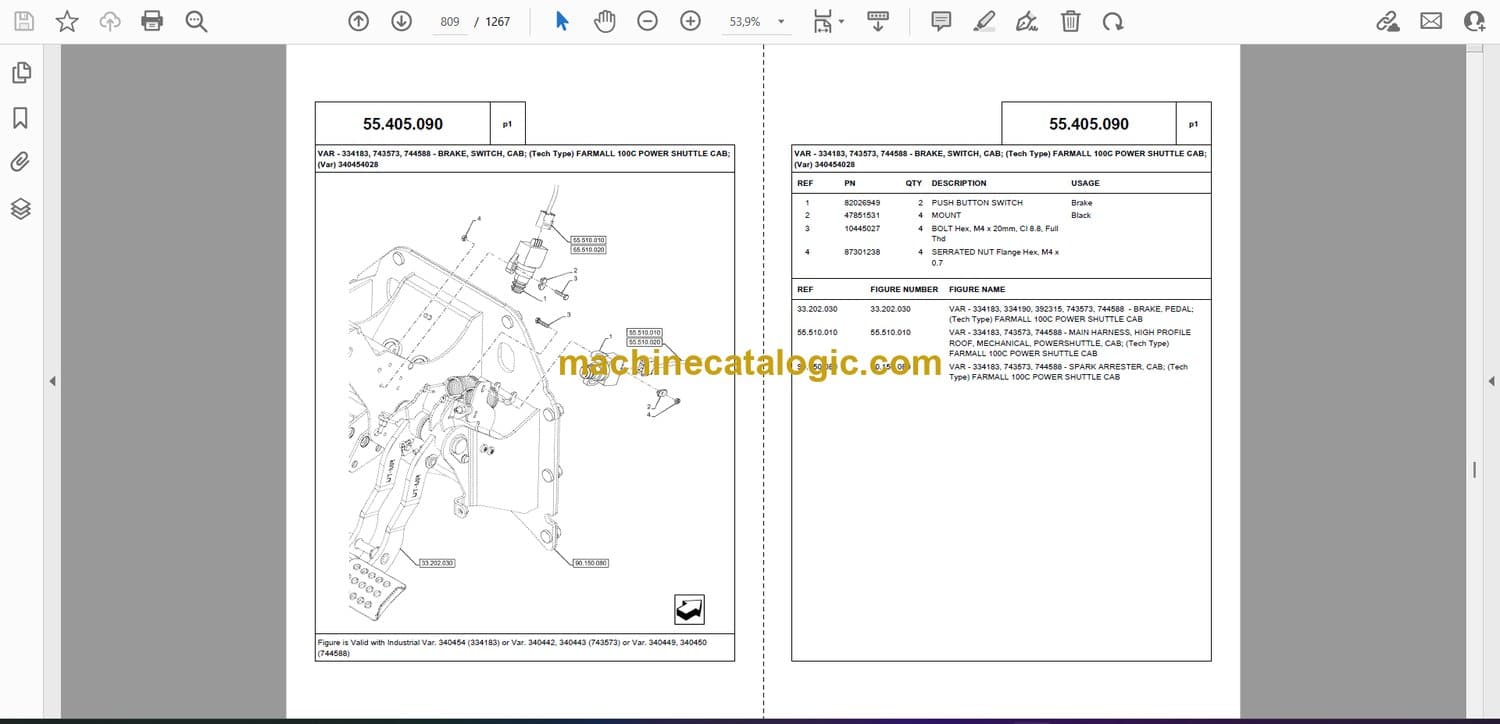The height and width of the screenshot is (724, 1500).
Task: Open the Page Thumbnails panel
Action: tap(21, 72)
